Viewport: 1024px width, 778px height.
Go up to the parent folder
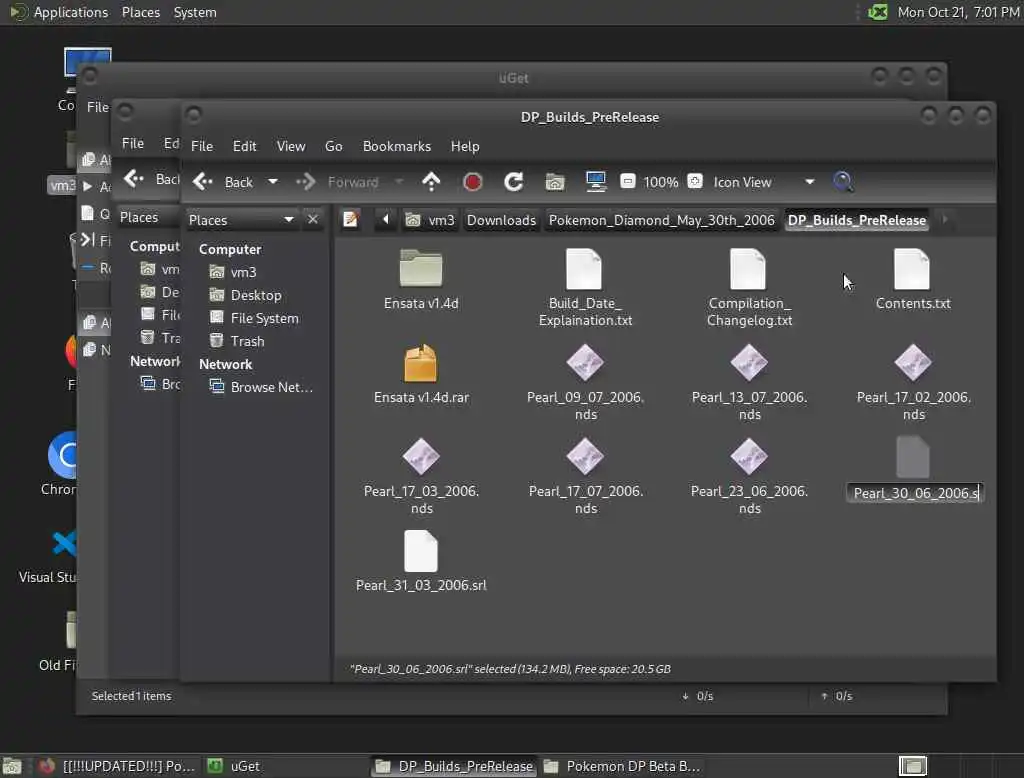point(432,182)
